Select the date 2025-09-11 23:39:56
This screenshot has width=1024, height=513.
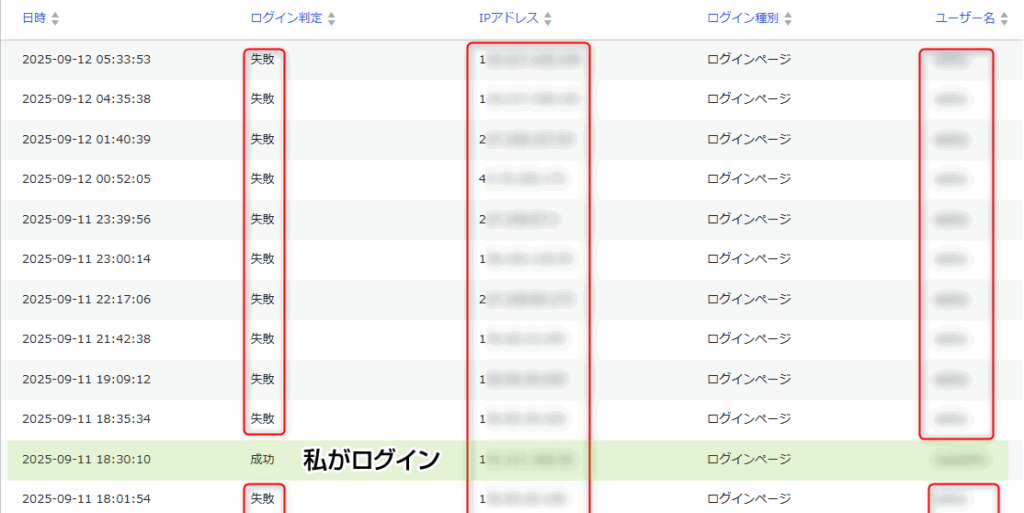coord(86,219)
